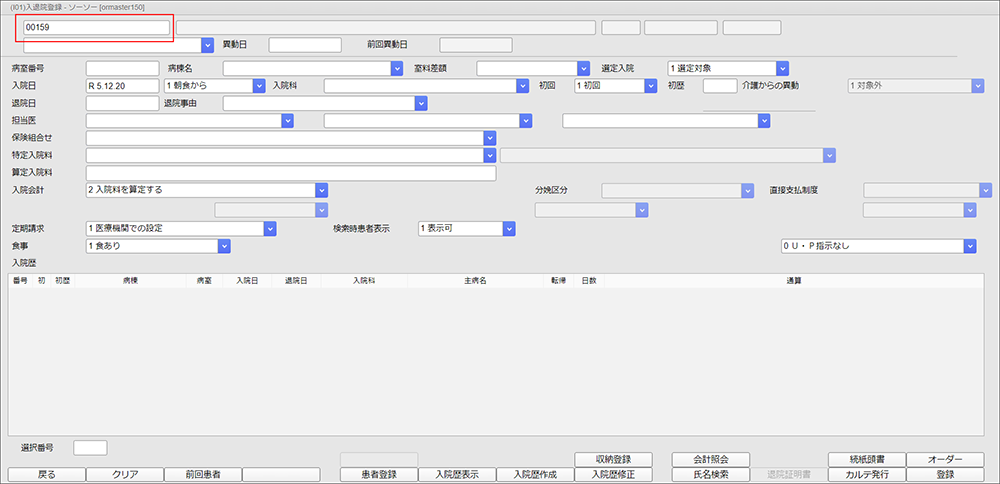Expand the 0 U・P指示なし dropdown

969,246
